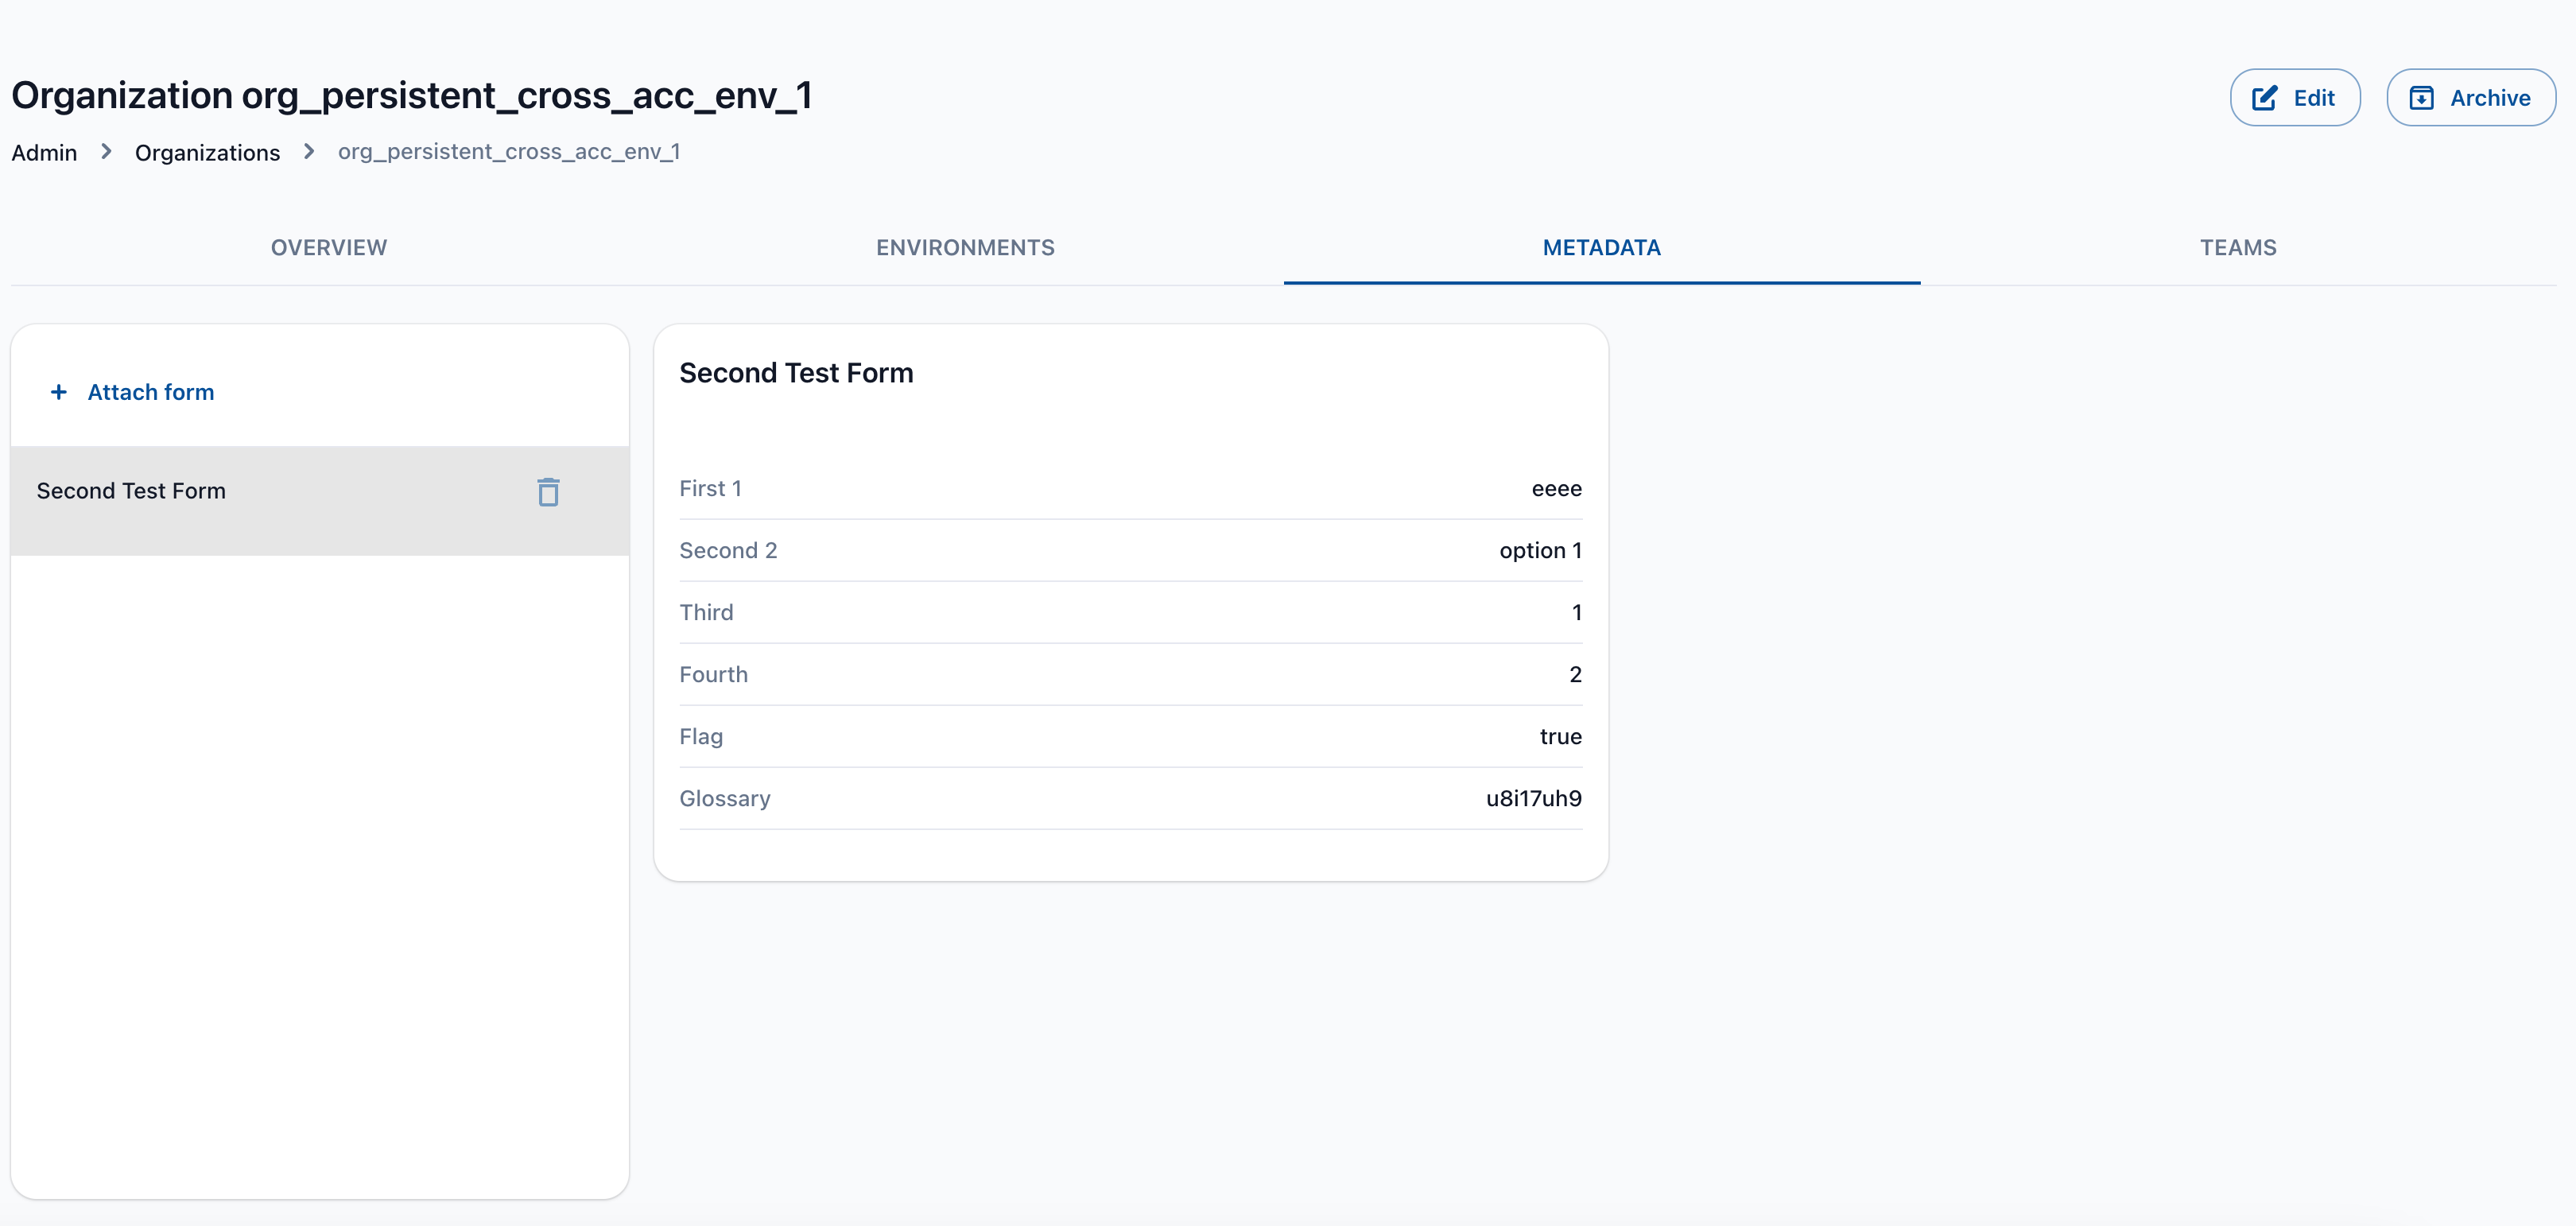The width and height of the screenshot is (2576, 1226).
Task: Click org_persistent_cross_acc_env_1 breadcrumb
Action: pos(509,152)
